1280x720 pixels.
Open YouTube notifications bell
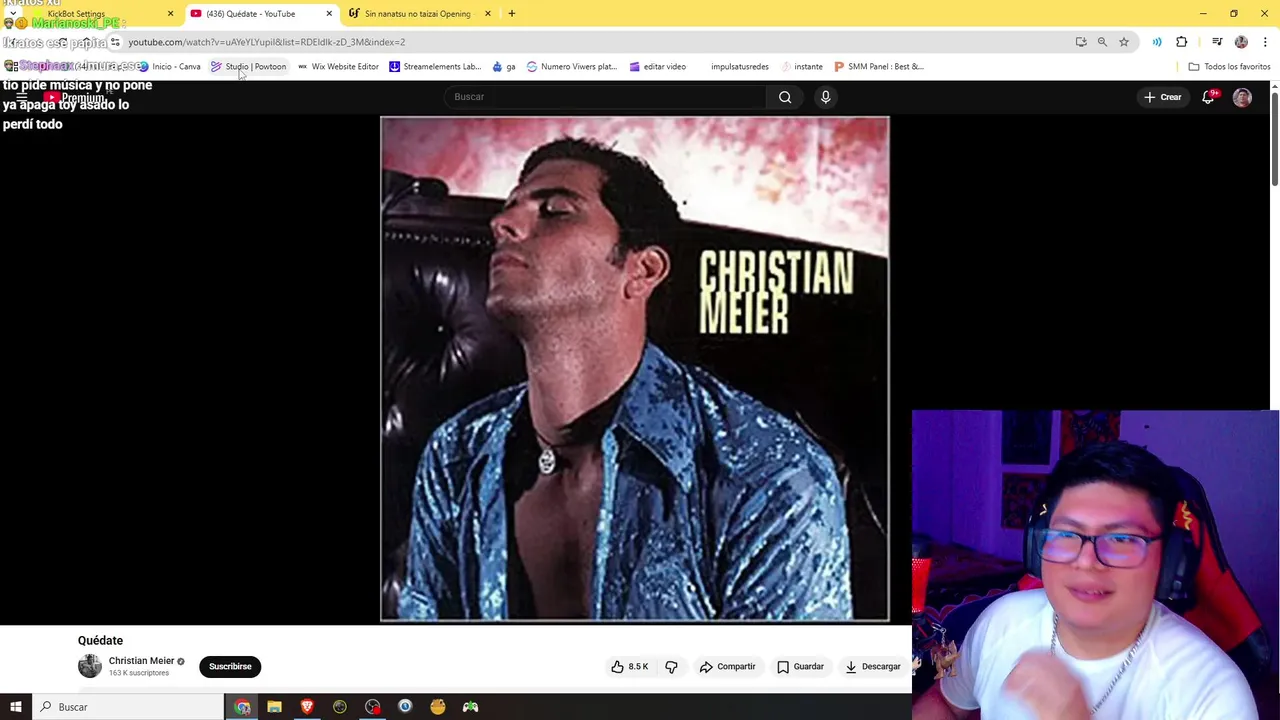1208,97
